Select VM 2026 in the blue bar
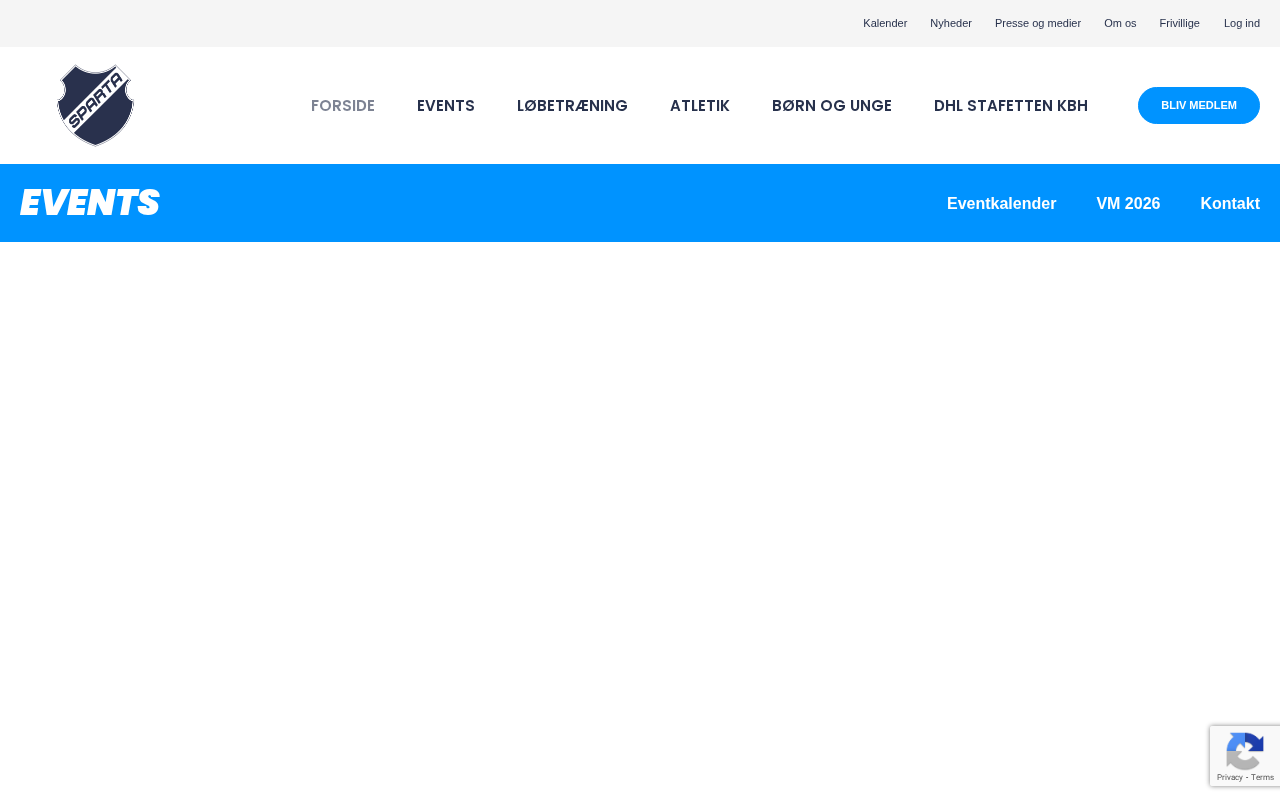 (x=1128, y=203)
